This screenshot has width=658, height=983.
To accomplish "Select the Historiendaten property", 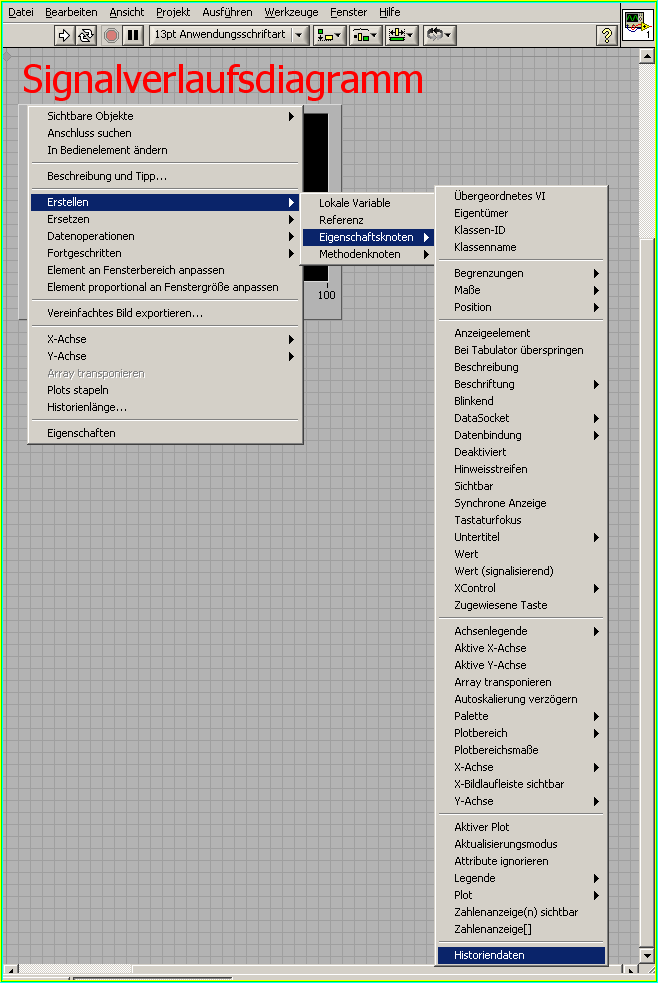I will [x=521, y=955].
